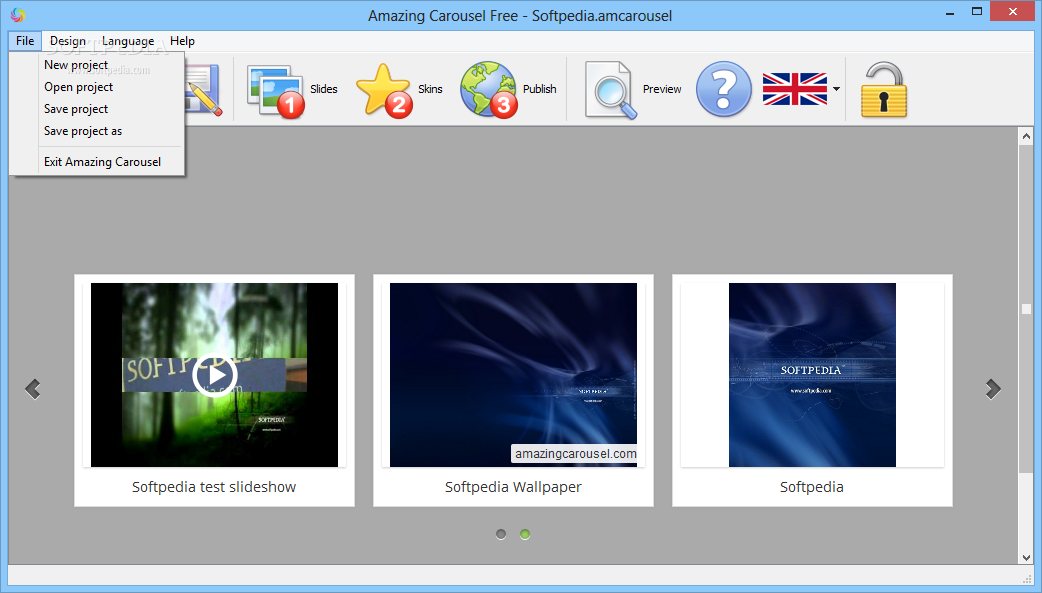
Task: Expand the language flag dropdown arrow
Action: [x=836, y=89]
